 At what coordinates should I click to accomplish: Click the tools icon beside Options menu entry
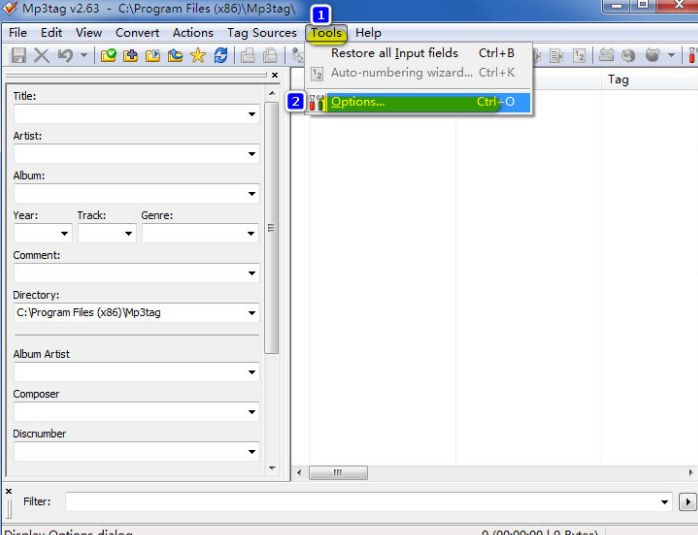[x=317, y=102]
